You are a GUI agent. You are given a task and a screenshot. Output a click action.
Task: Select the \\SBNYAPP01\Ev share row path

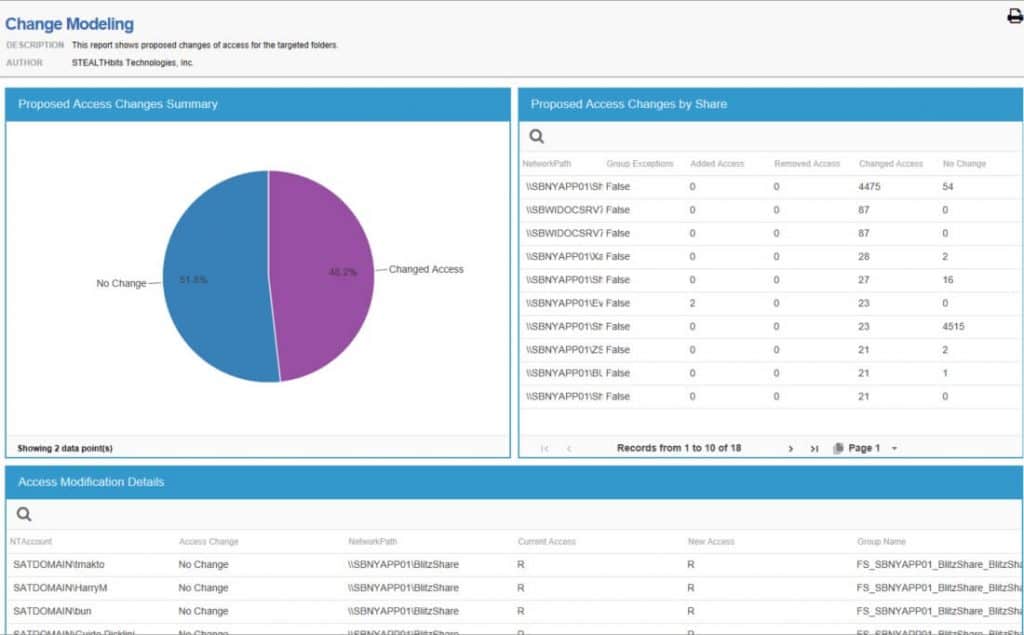[x=564, y=303]
